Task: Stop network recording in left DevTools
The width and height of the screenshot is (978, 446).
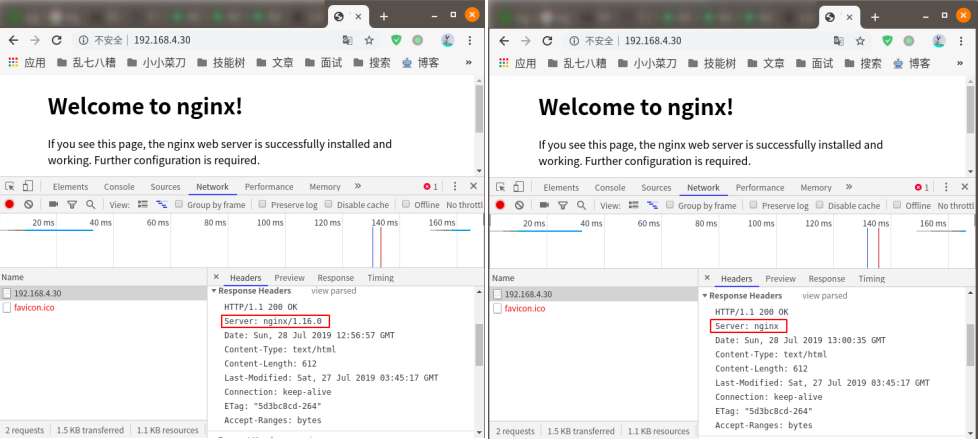Action: (x=9, y=204)
